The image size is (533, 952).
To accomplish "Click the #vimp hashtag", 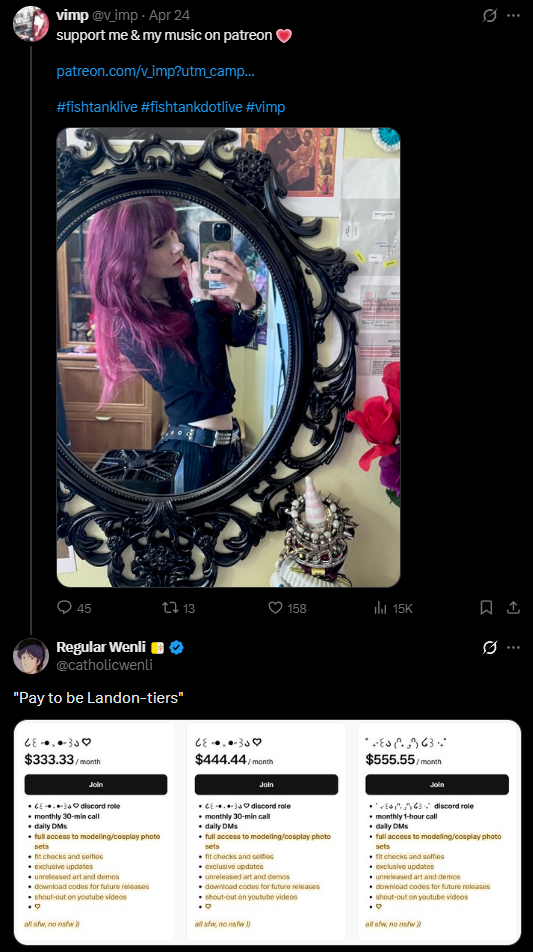I will click(265, 107).
